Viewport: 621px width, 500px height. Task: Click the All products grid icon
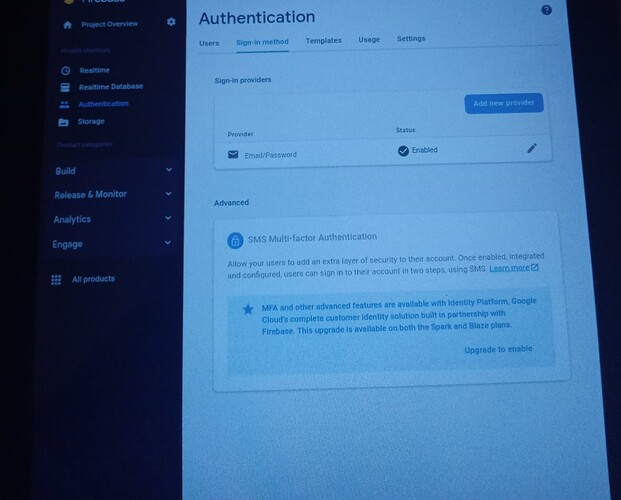coord(56,280)
